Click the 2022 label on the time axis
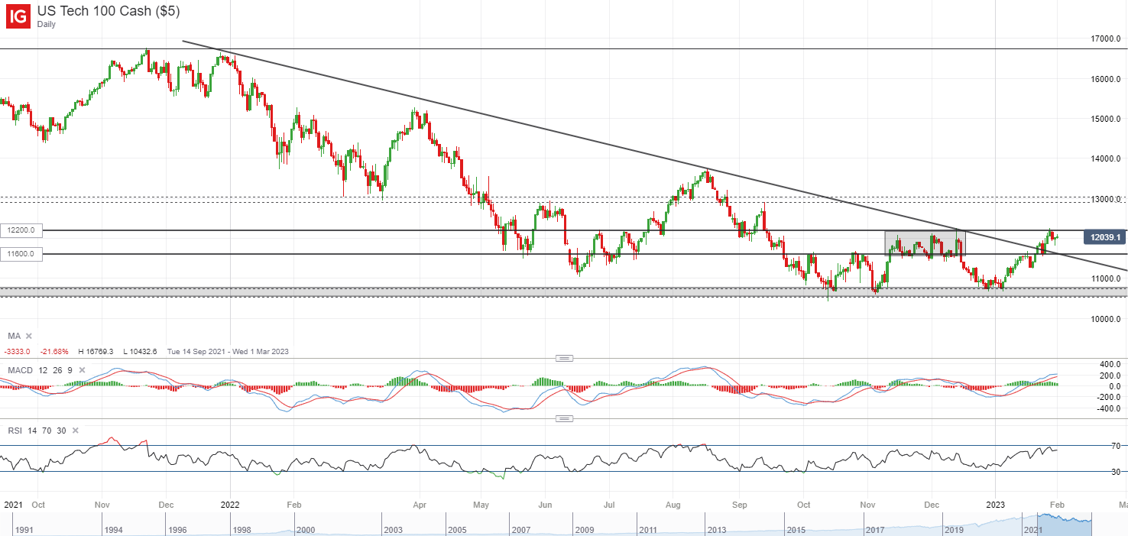This screenshot has width=1140, height=536. pyautogui.click(x=231, y=503)
